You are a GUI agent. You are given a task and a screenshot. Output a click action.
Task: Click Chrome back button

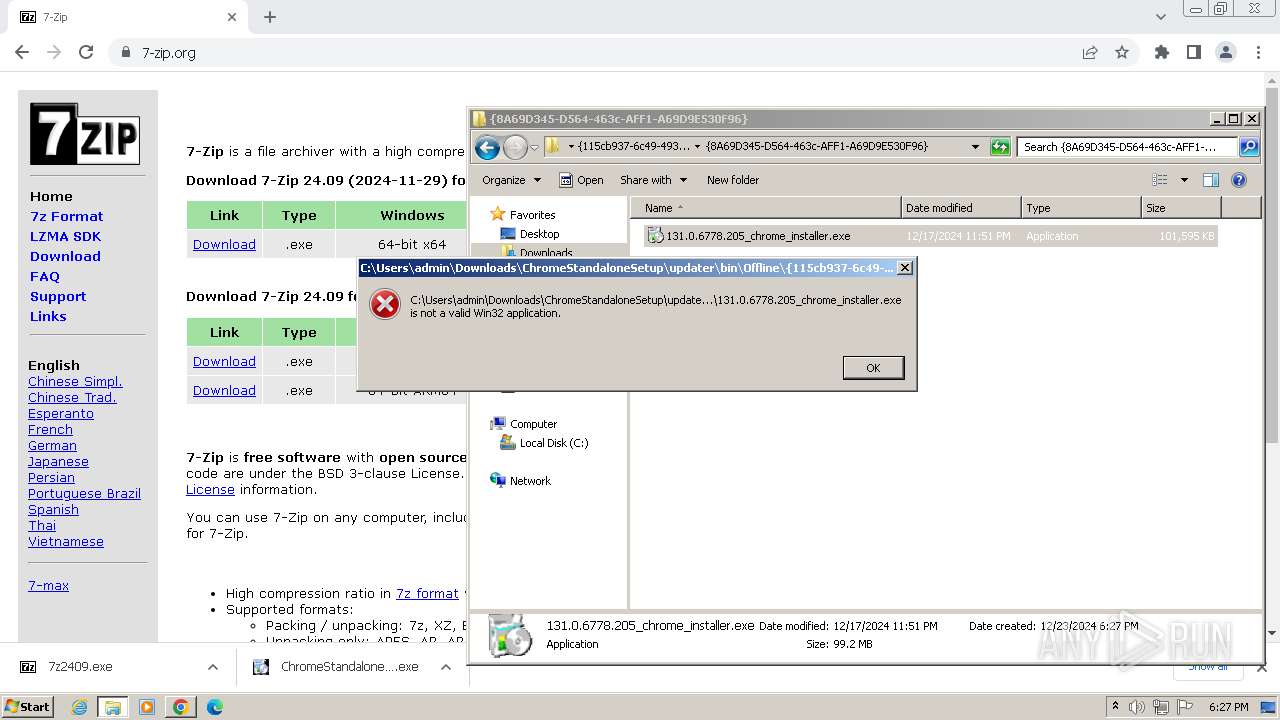tap(22, 52)
